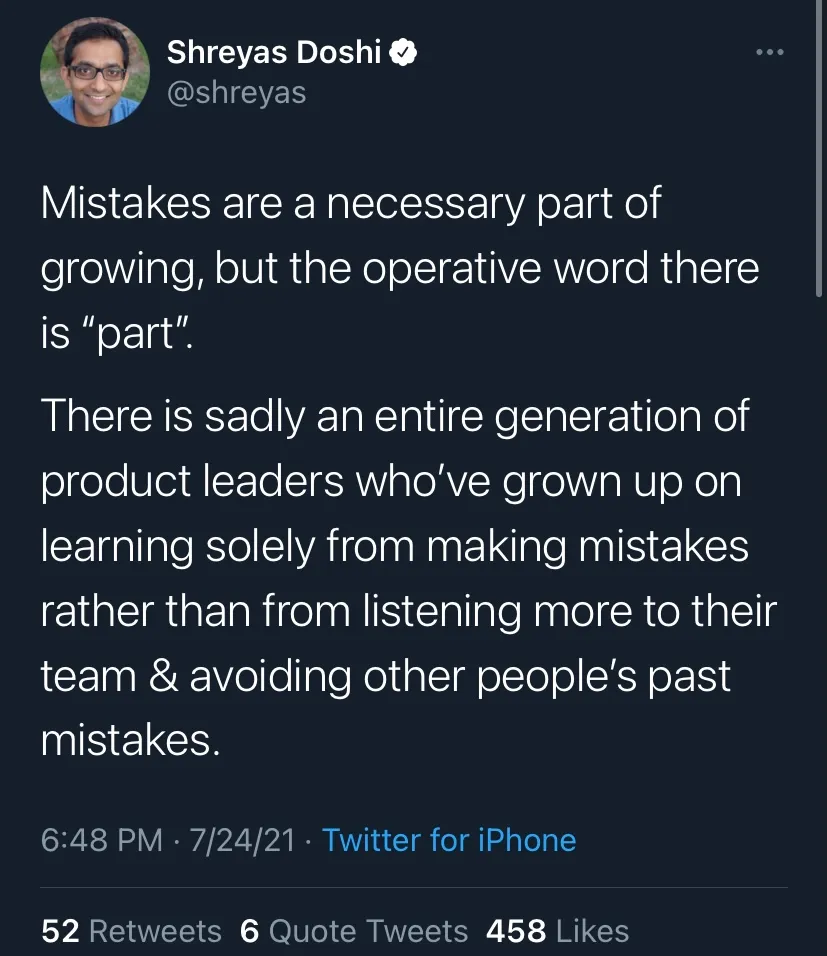The width and height of the screenshot is (827, 956).
Task: Click the display name Shreyas Doshi
Action: pyautogui.click(x=274, y=52)
